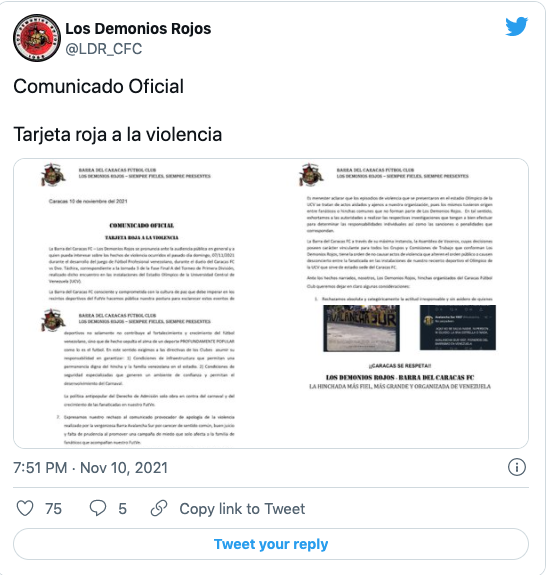Click the Avalancha Sur banner photo in document
The width and height of the screenshot is (552, 575).
coord(361,328)
